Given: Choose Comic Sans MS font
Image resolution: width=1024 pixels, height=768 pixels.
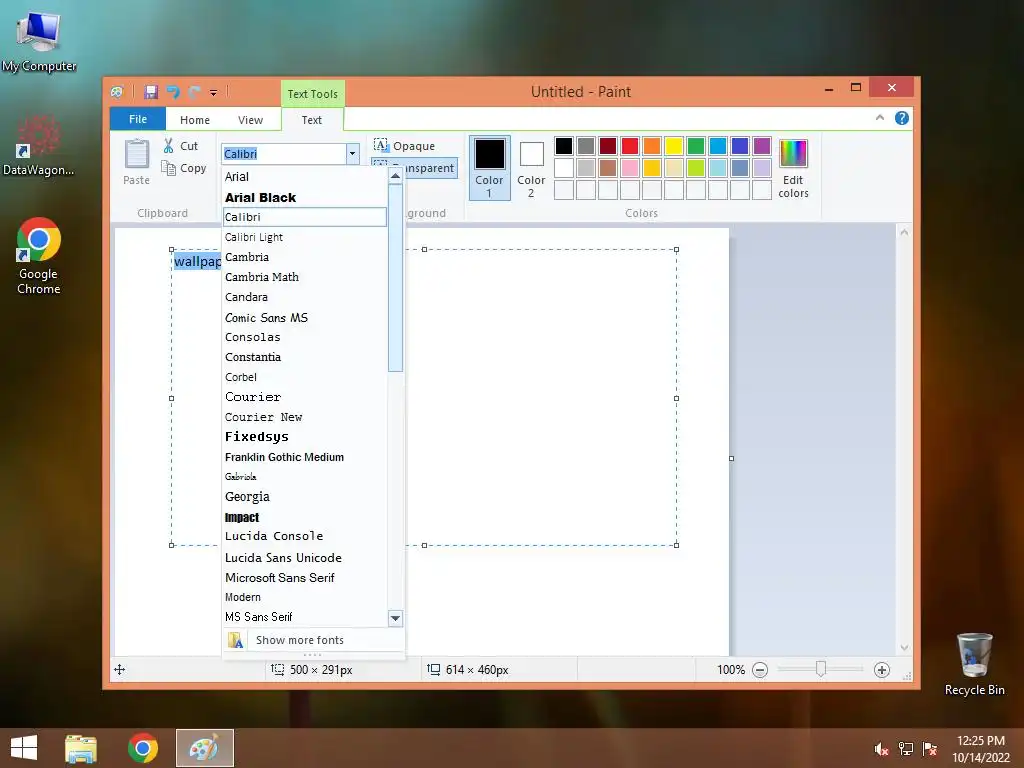Looking at the screenshot, I should (x=305, y=317).
